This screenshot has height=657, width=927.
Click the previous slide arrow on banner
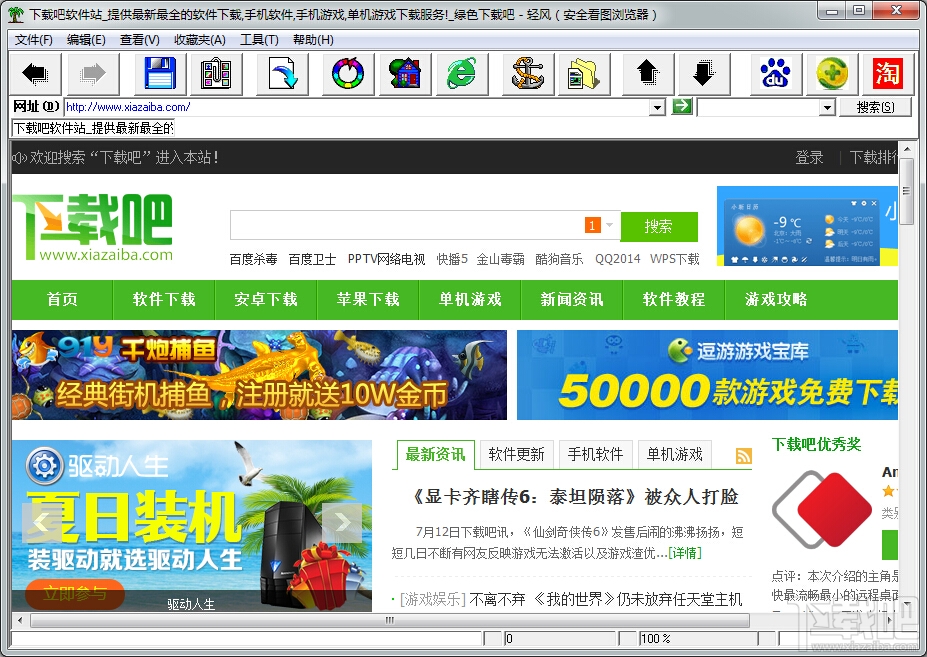(x=41, y=523)
